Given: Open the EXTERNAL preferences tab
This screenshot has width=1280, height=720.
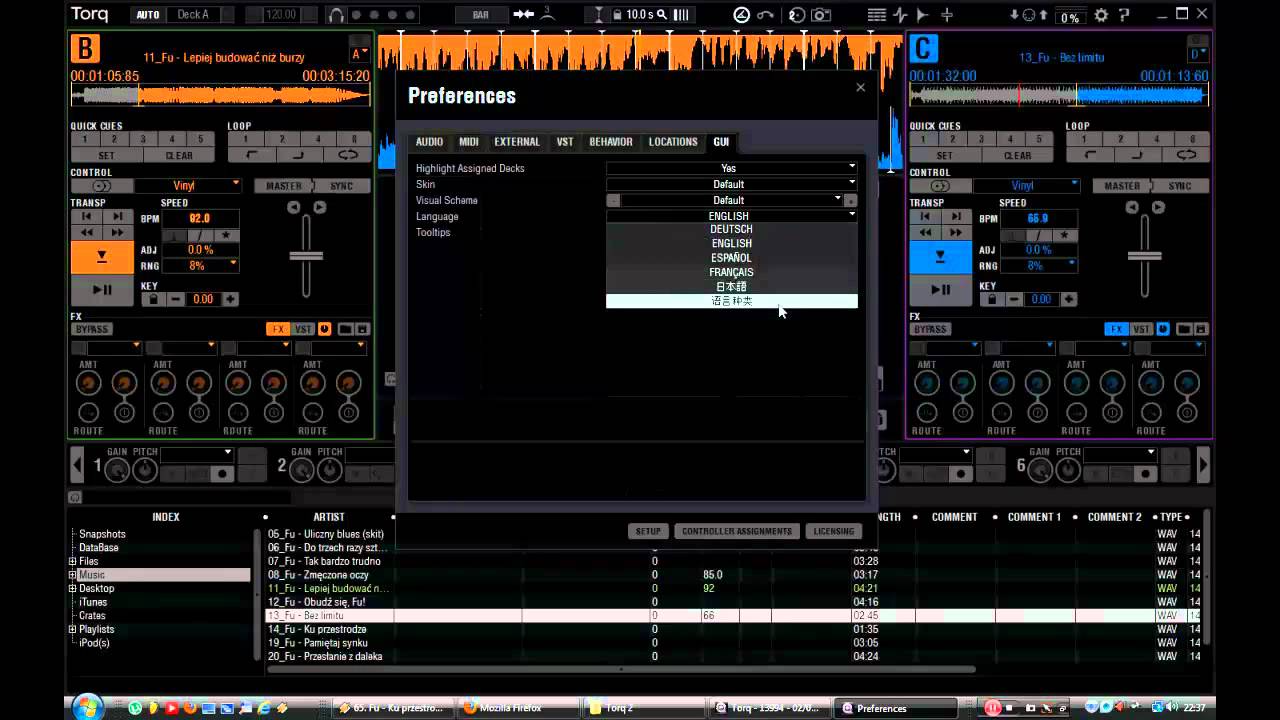Looking at the screenshot, I should [x=517, y=142].
